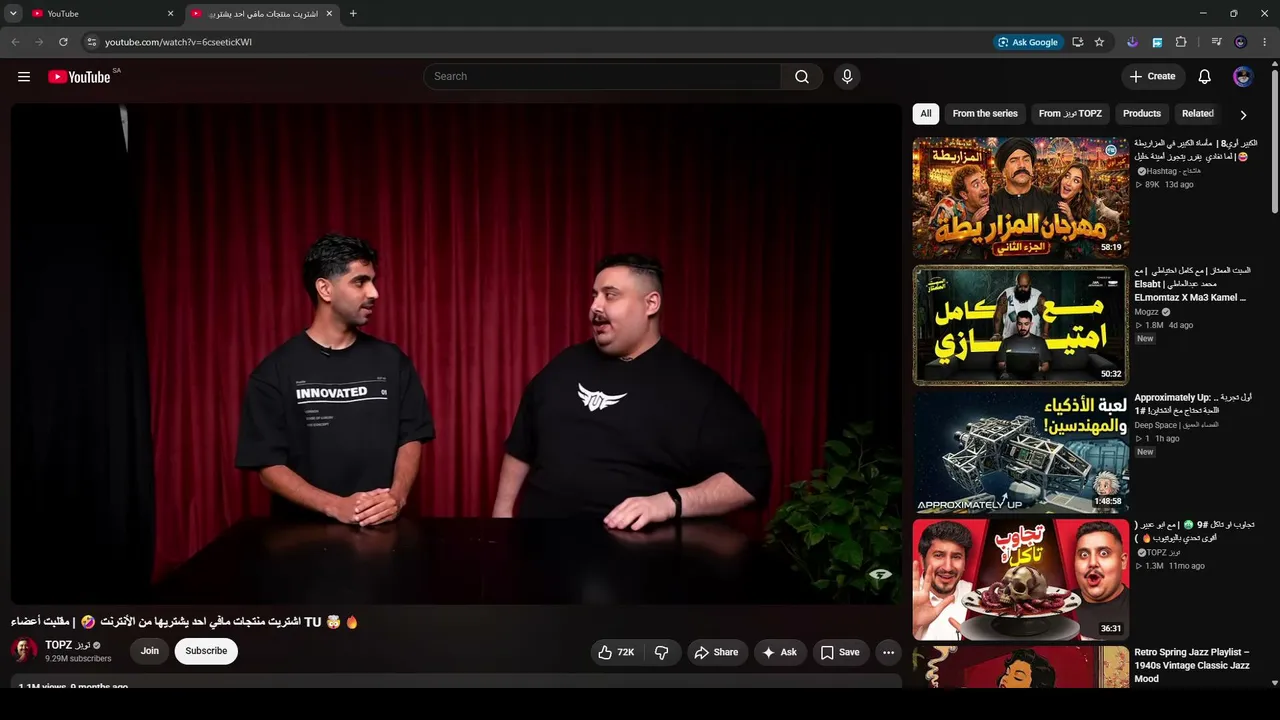Select the Products chip
The width and height of the screenshot is (1280, 720).
click(x=1142, y=114)
